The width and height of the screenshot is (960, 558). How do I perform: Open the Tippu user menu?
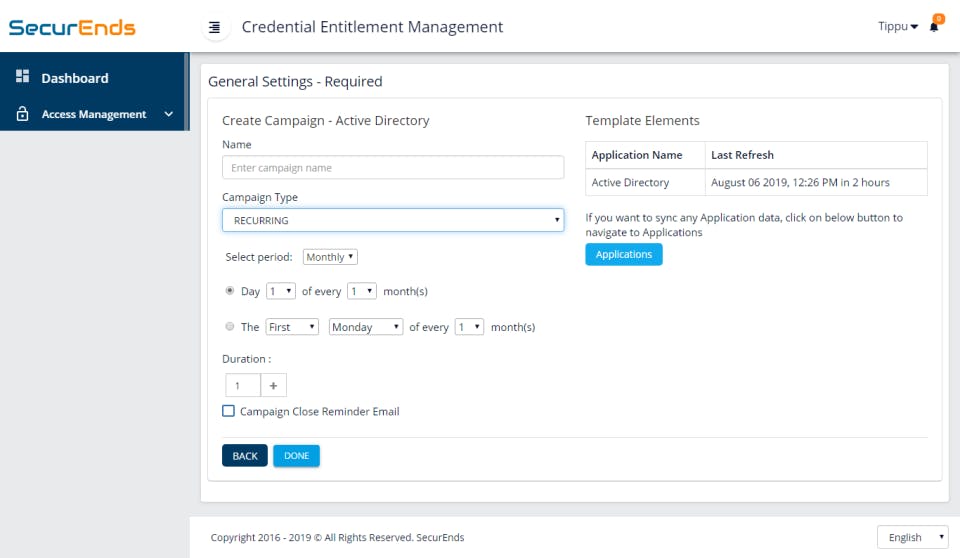pos(897,27)
